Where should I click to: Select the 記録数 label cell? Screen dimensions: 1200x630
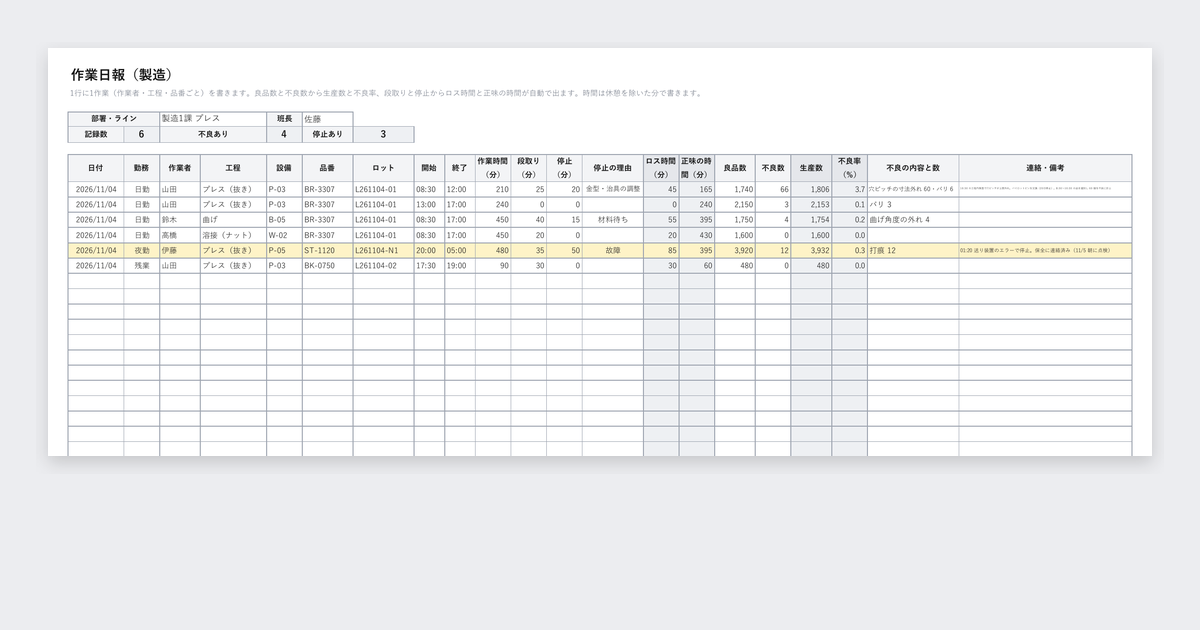coord(96,134)
